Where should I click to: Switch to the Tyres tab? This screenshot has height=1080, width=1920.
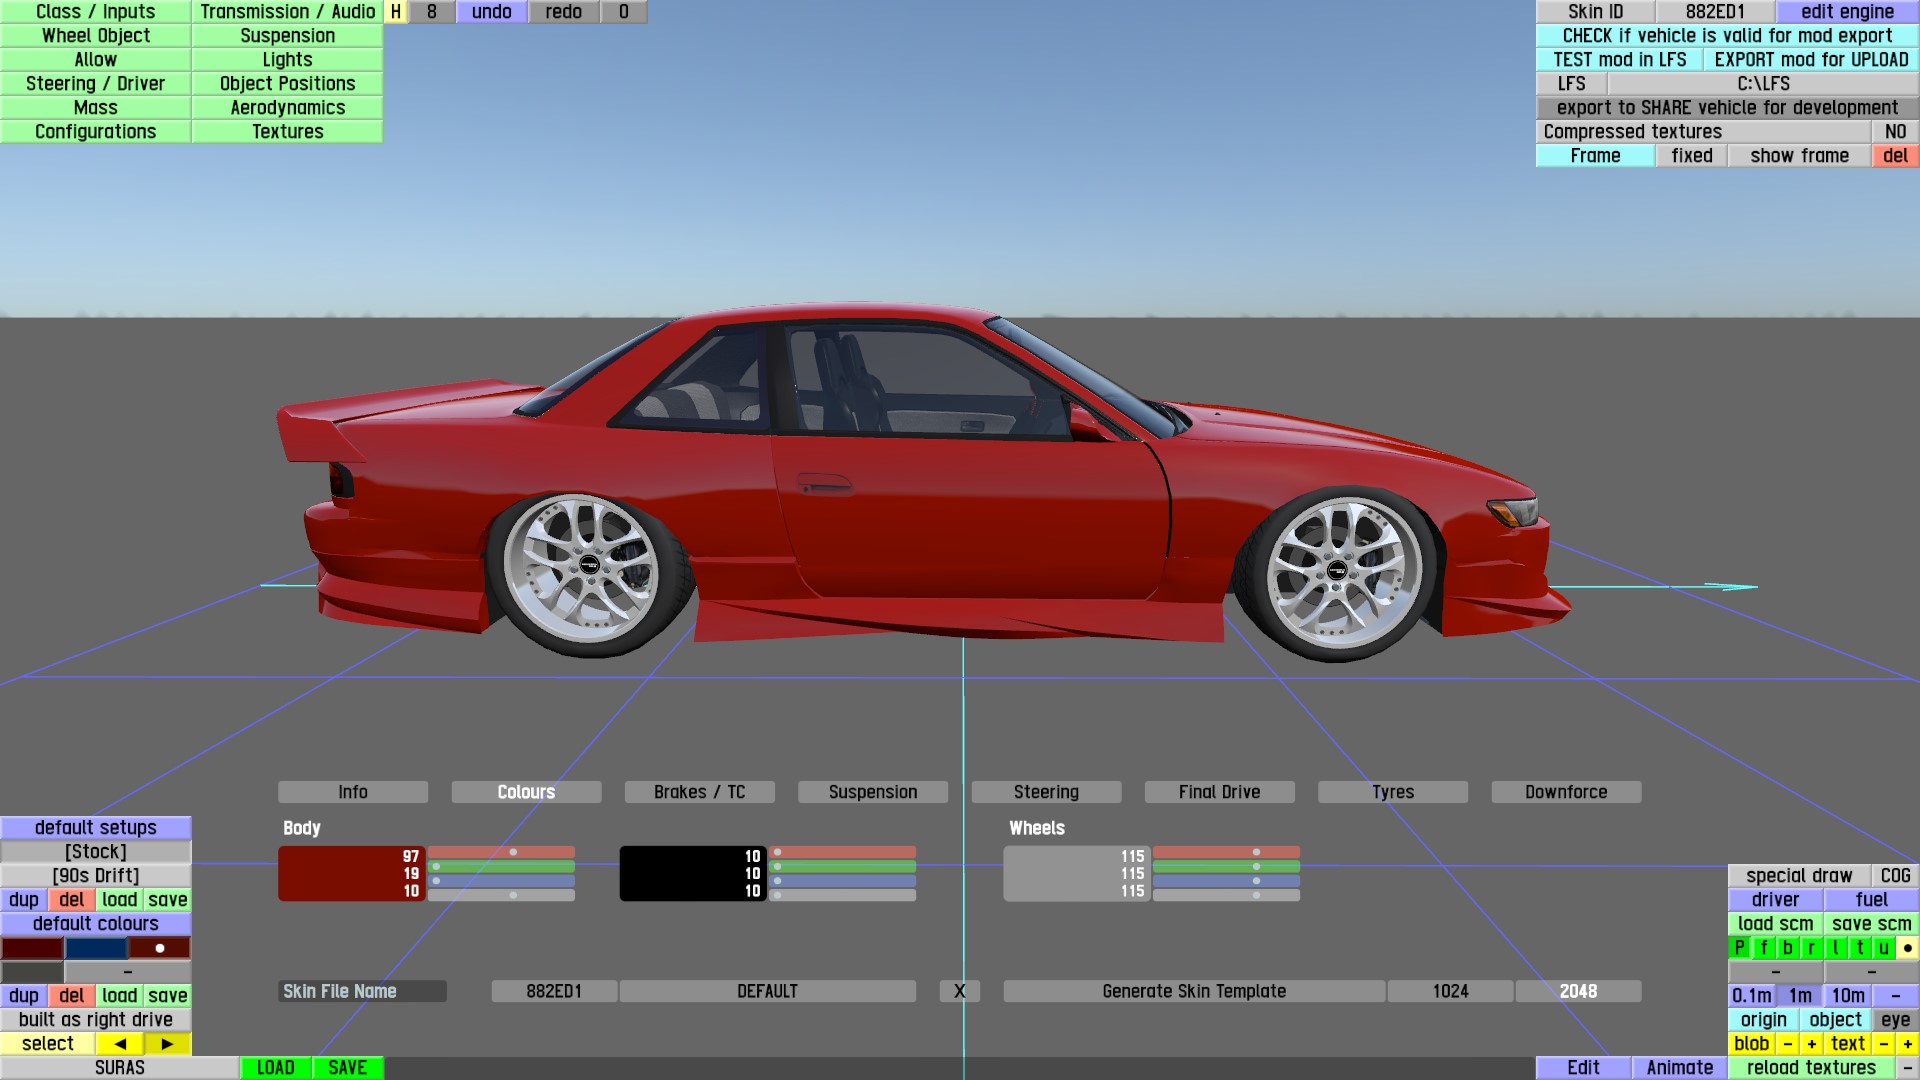[1392, 792]
